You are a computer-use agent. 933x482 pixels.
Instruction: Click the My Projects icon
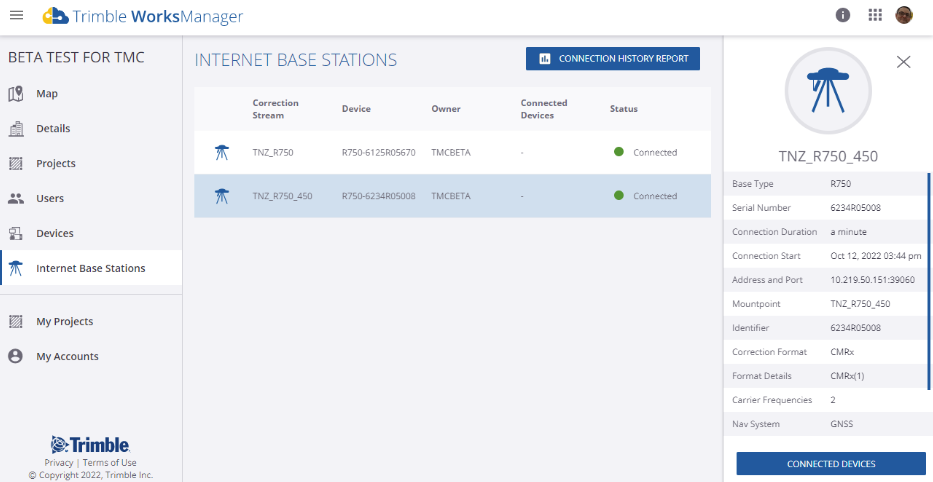pos(16,321)
